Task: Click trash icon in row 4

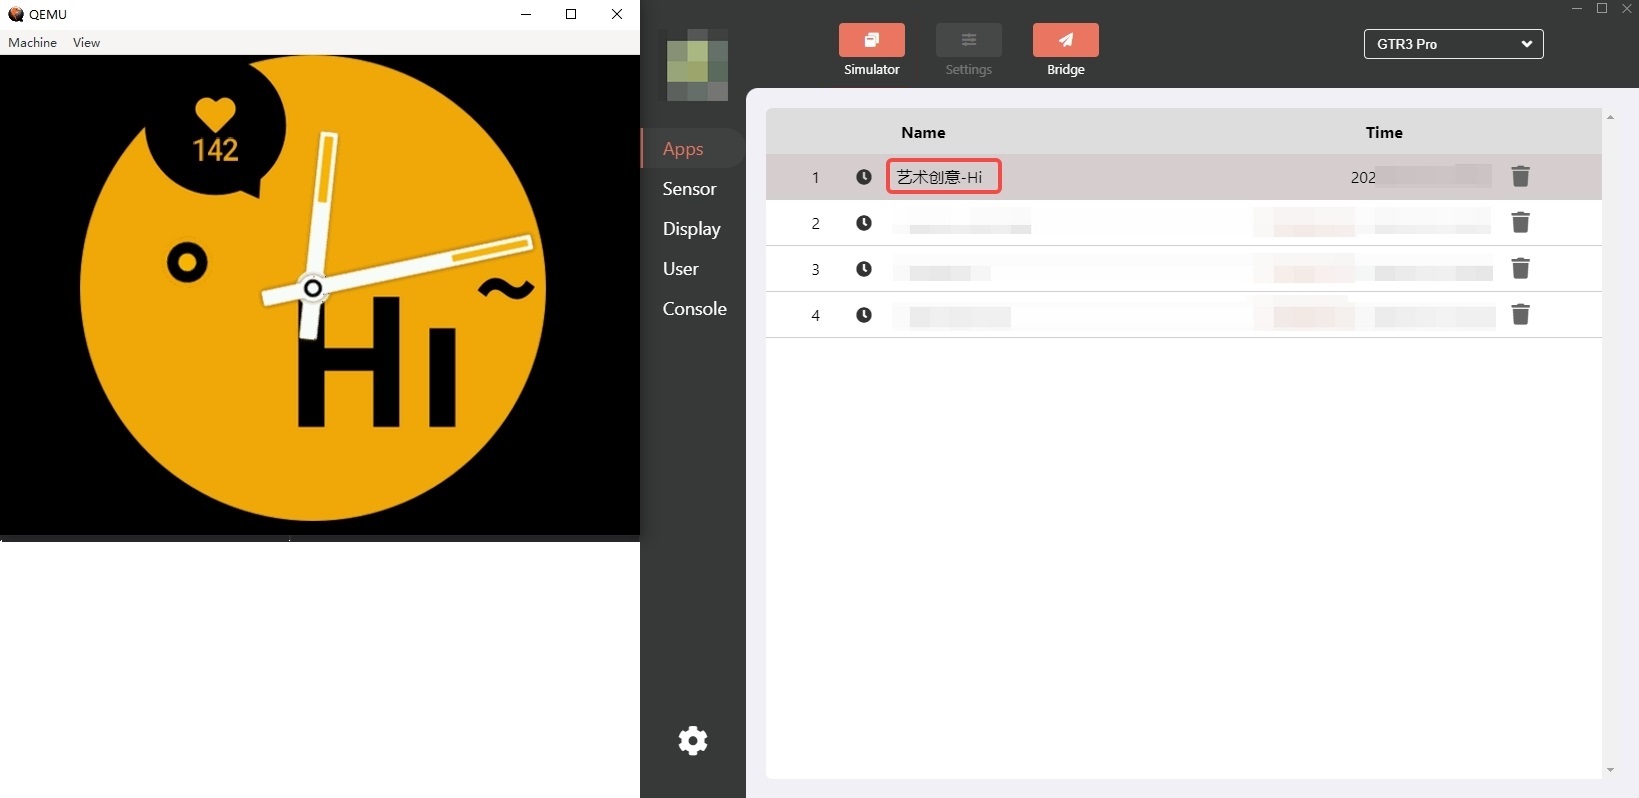Action: (1520, 315)
